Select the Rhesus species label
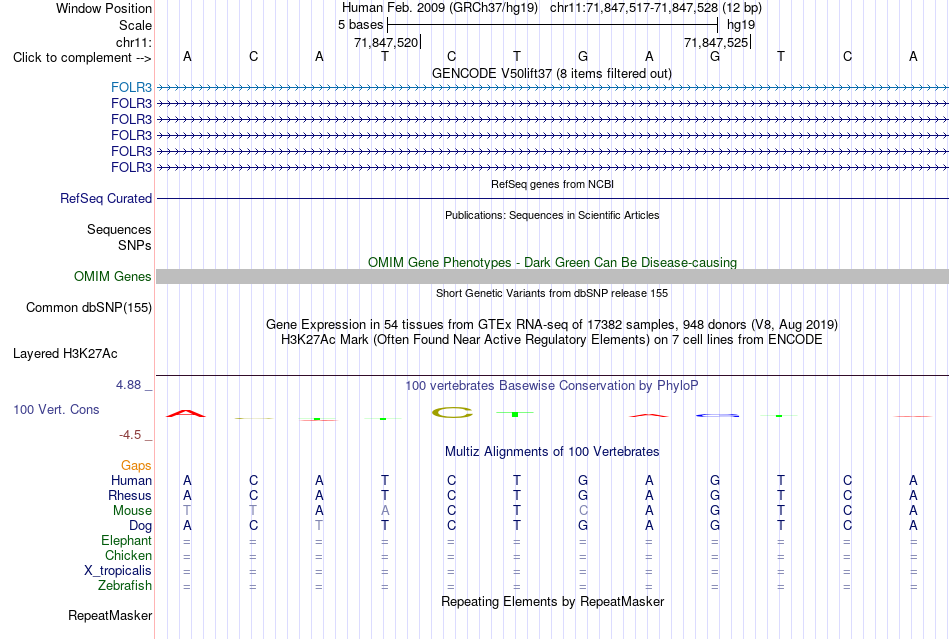This screenshot has width=950, height=639. [130, 495]
